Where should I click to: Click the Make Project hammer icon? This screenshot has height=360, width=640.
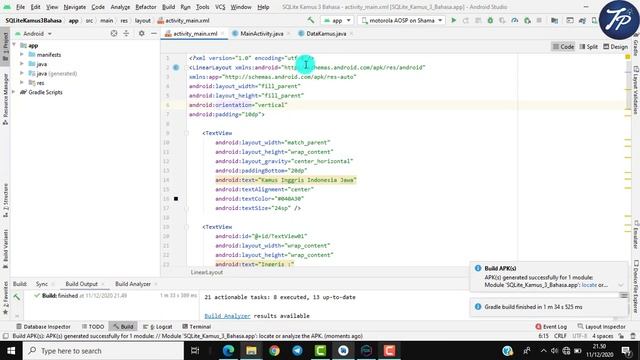(311, 20)
